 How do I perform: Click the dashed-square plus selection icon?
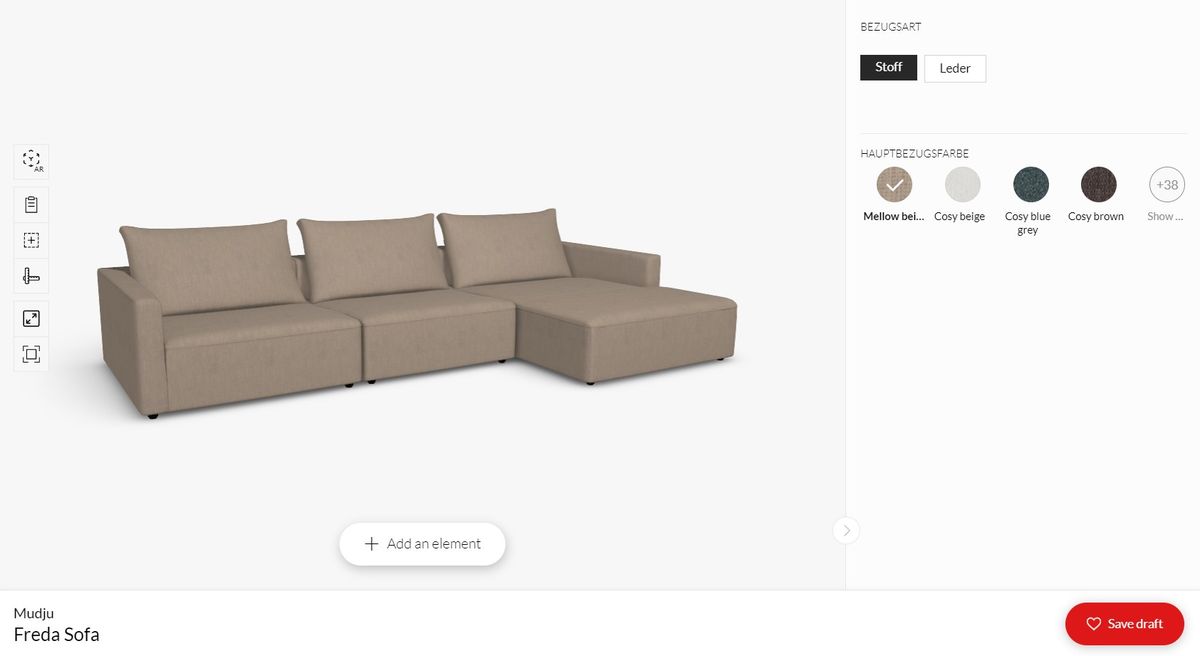(31, 240)
